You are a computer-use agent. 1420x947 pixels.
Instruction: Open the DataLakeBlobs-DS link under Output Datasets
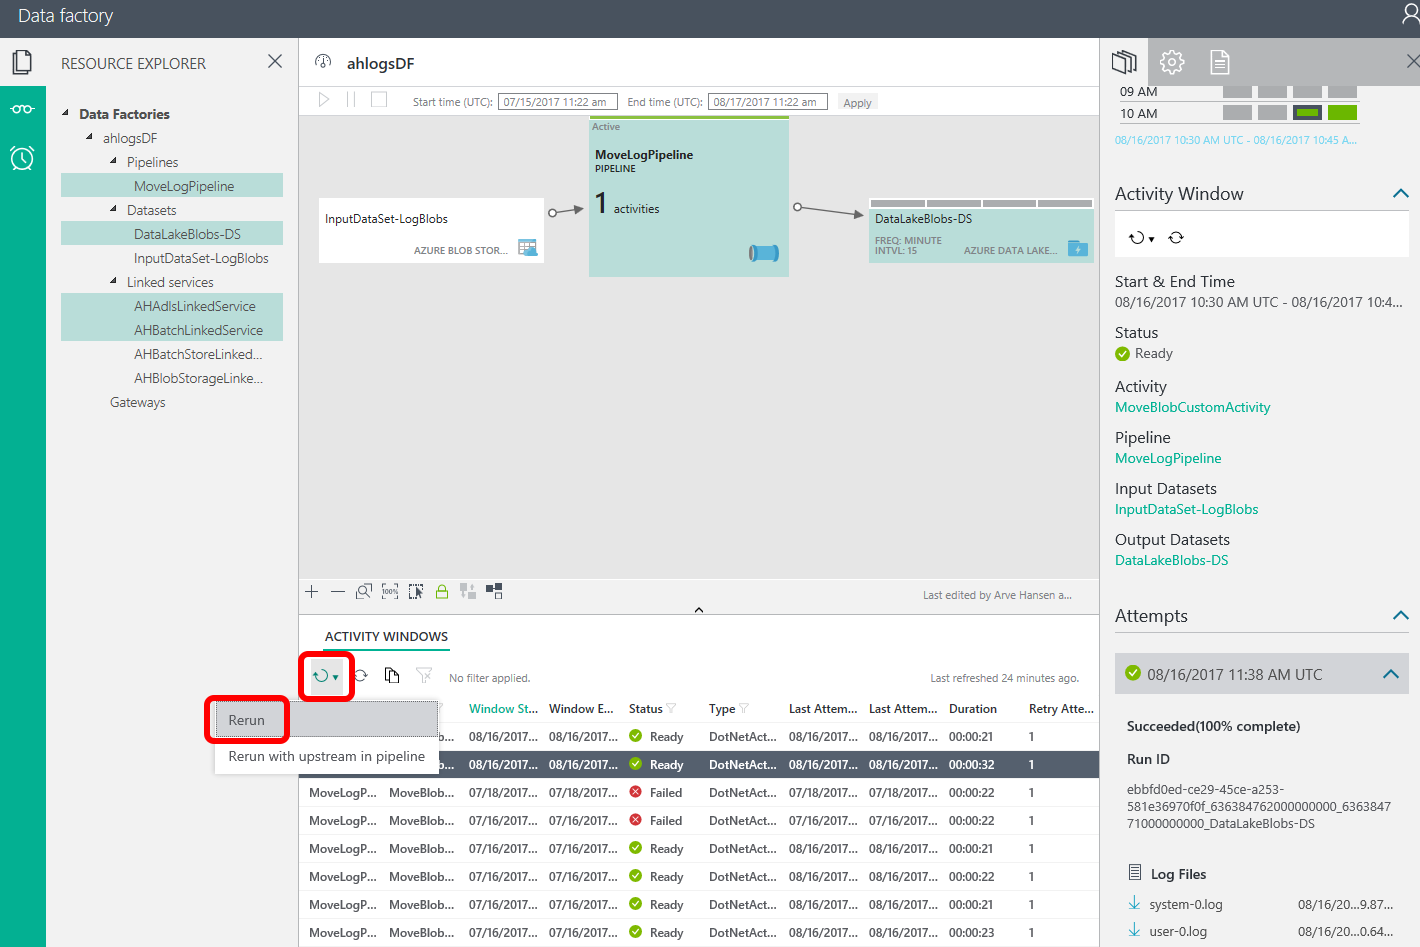tap(1171, 560)
